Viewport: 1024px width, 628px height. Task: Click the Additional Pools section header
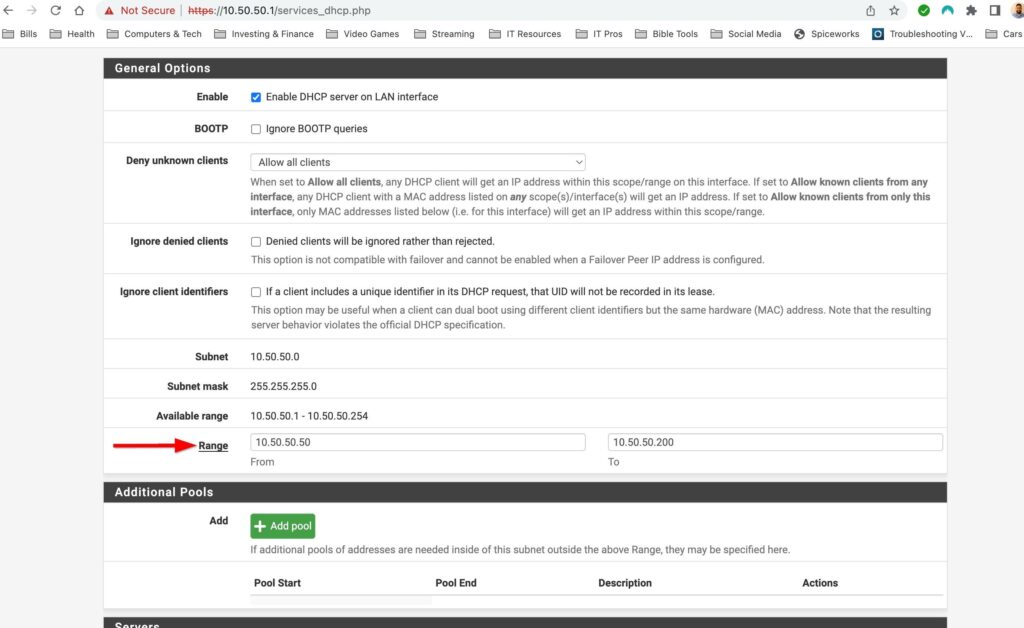[525, 492]
